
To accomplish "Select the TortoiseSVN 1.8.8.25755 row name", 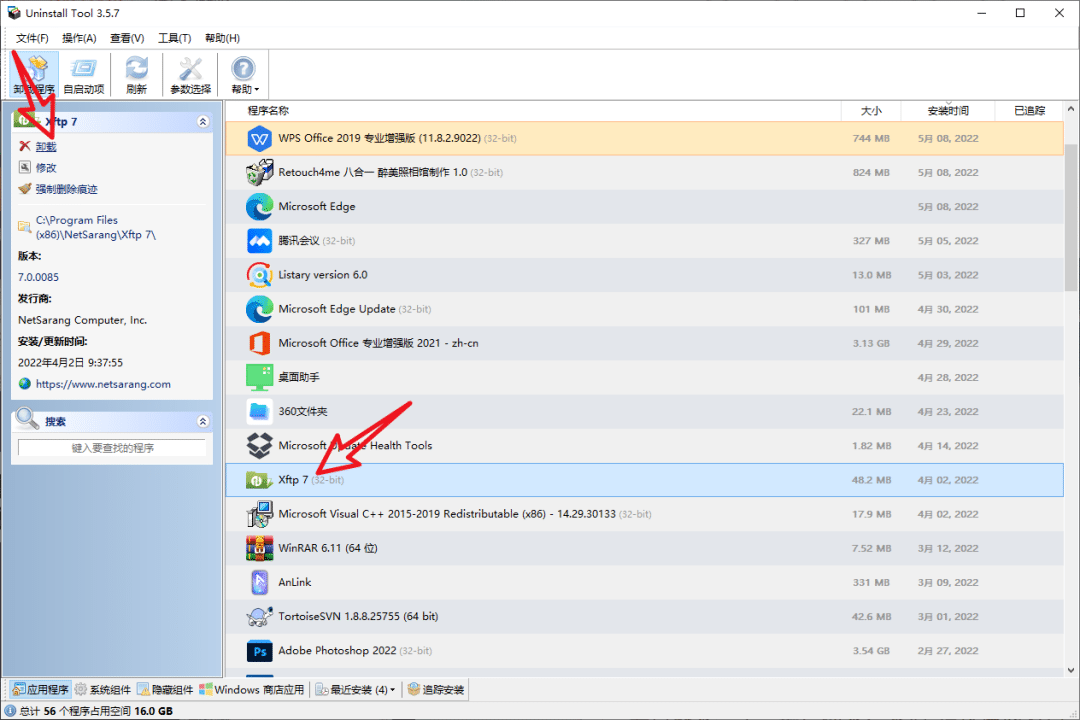I will tap(358, 617).
